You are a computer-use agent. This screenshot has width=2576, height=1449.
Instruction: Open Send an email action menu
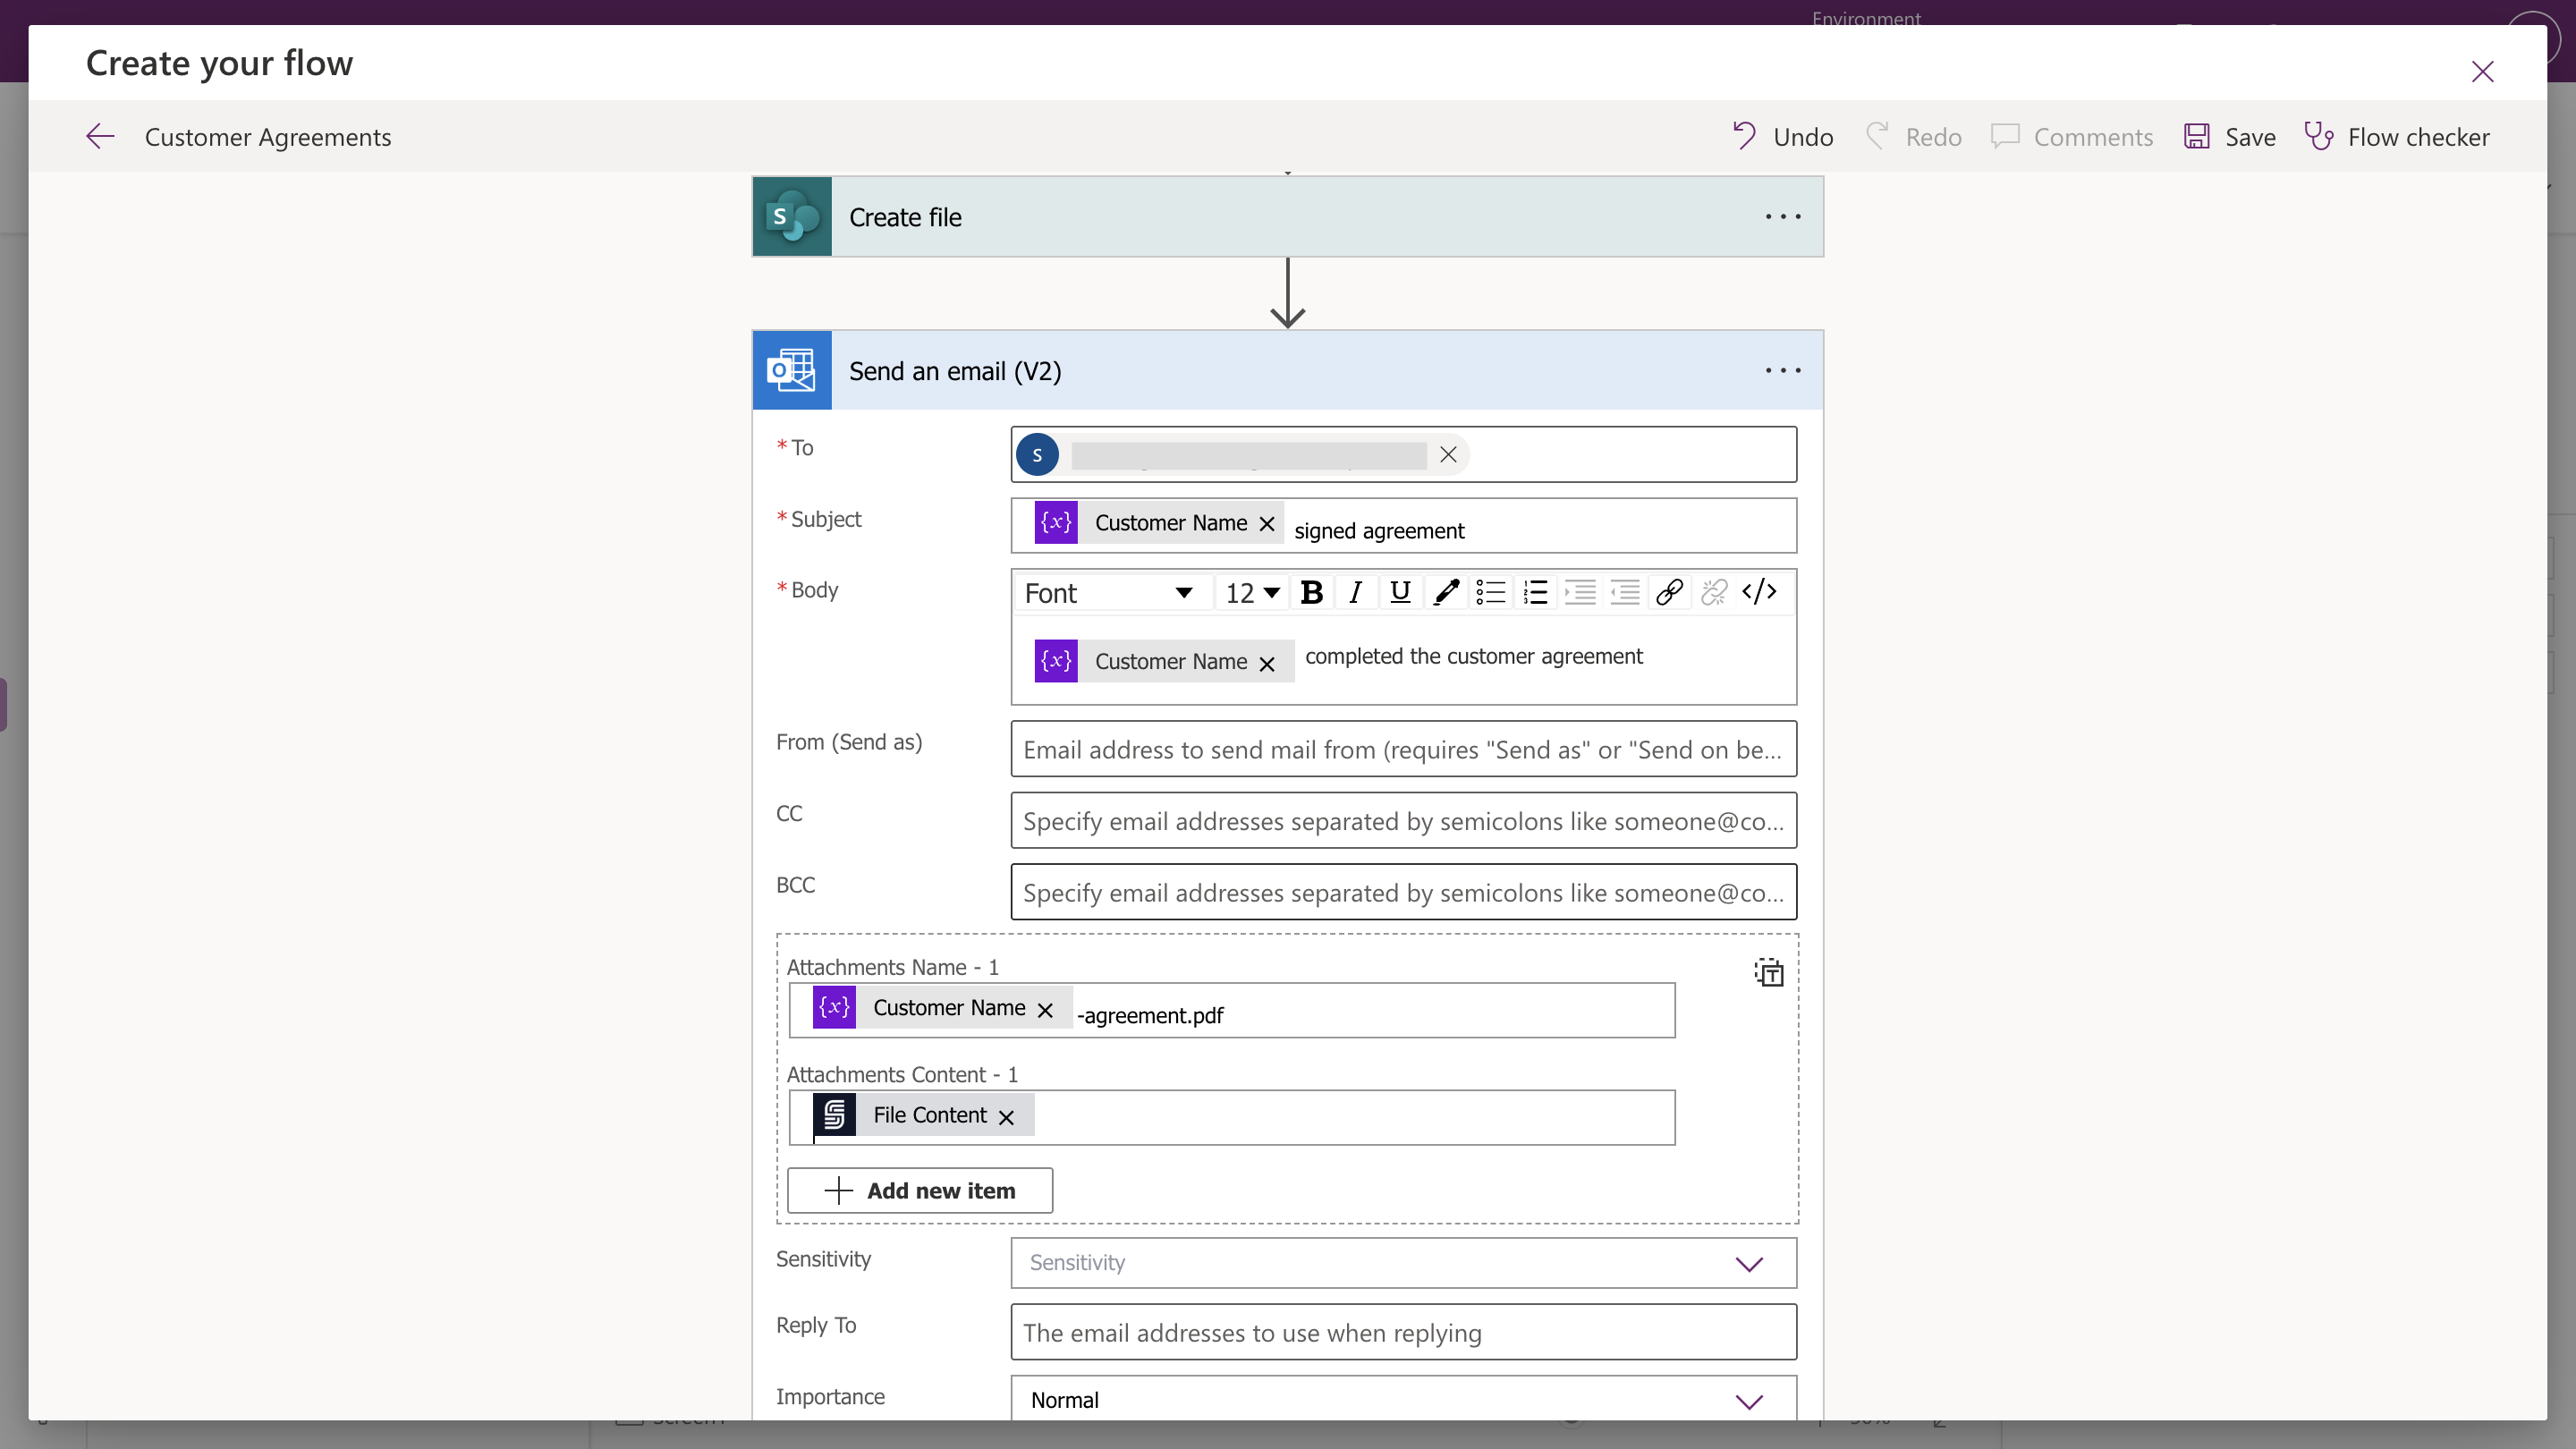(x=1782, y=371)
